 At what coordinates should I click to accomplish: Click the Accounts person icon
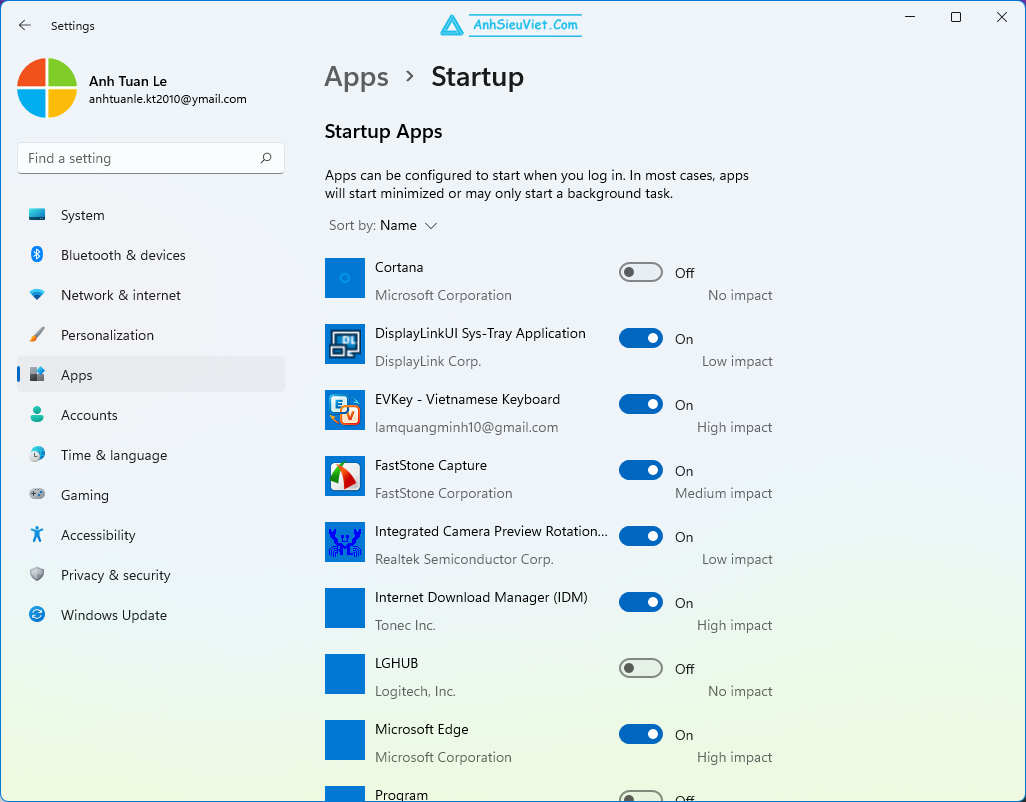[37, 414]
